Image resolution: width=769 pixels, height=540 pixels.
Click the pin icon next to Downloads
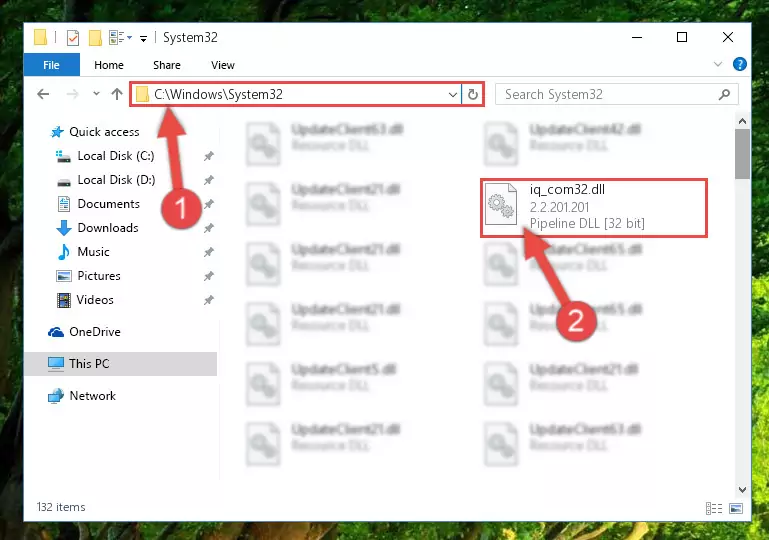click(x=209, y=229)
